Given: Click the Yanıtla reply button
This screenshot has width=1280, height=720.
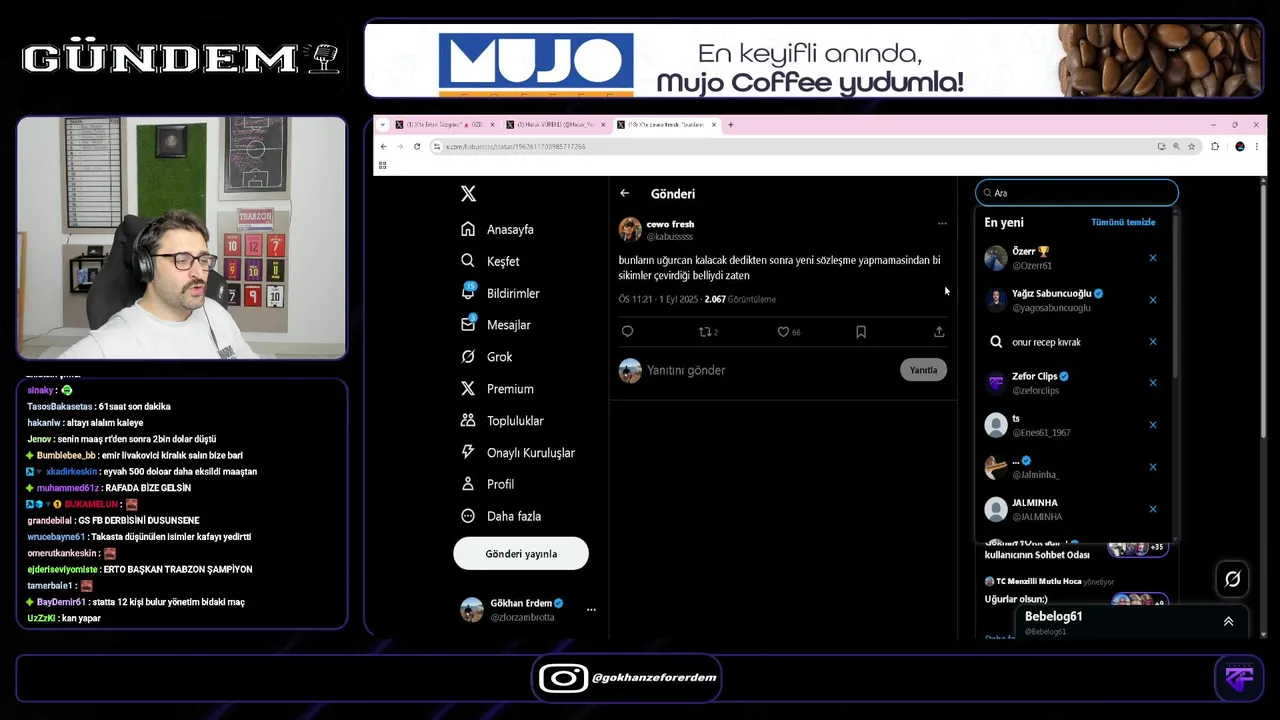Looking at the screenshot, I should click(x=923, y=370).
